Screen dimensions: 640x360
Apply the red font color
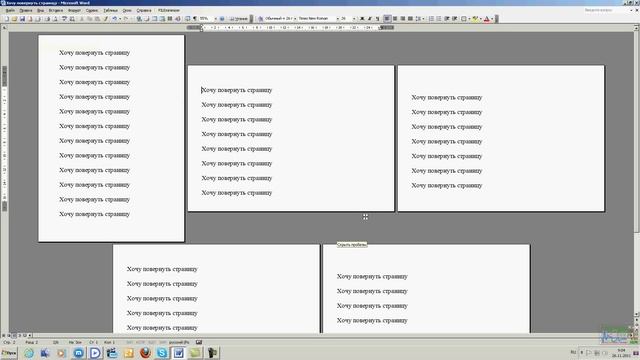click(487, 19)
